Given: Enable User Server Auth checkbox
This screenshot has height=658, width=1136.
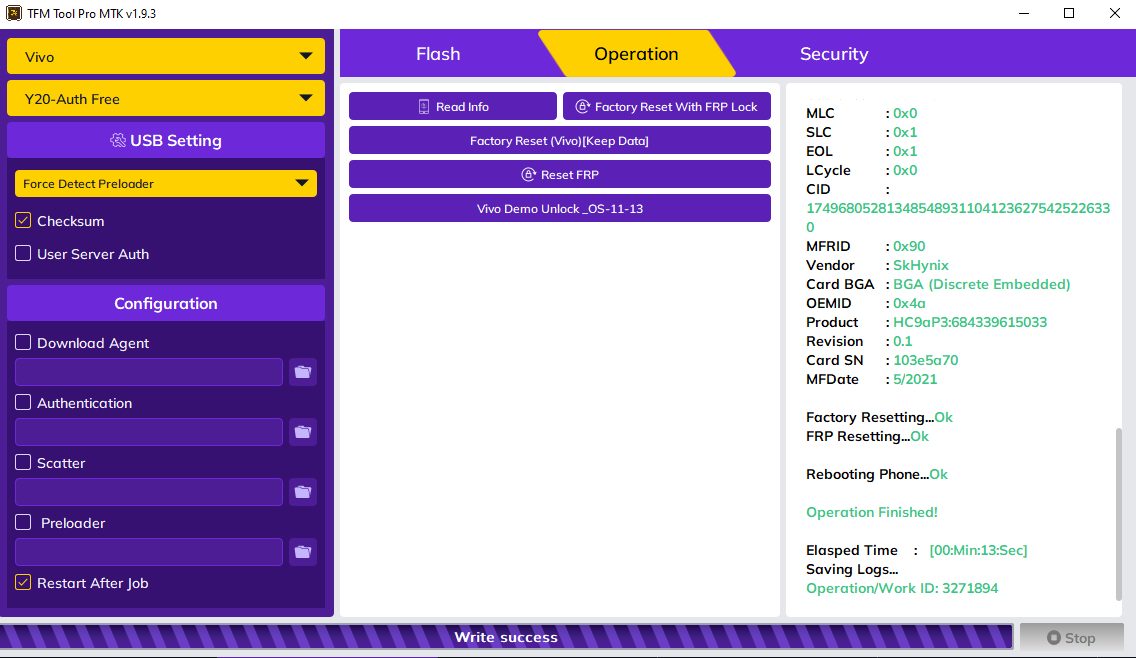Looking at the screenshot, I should point(23,254).
